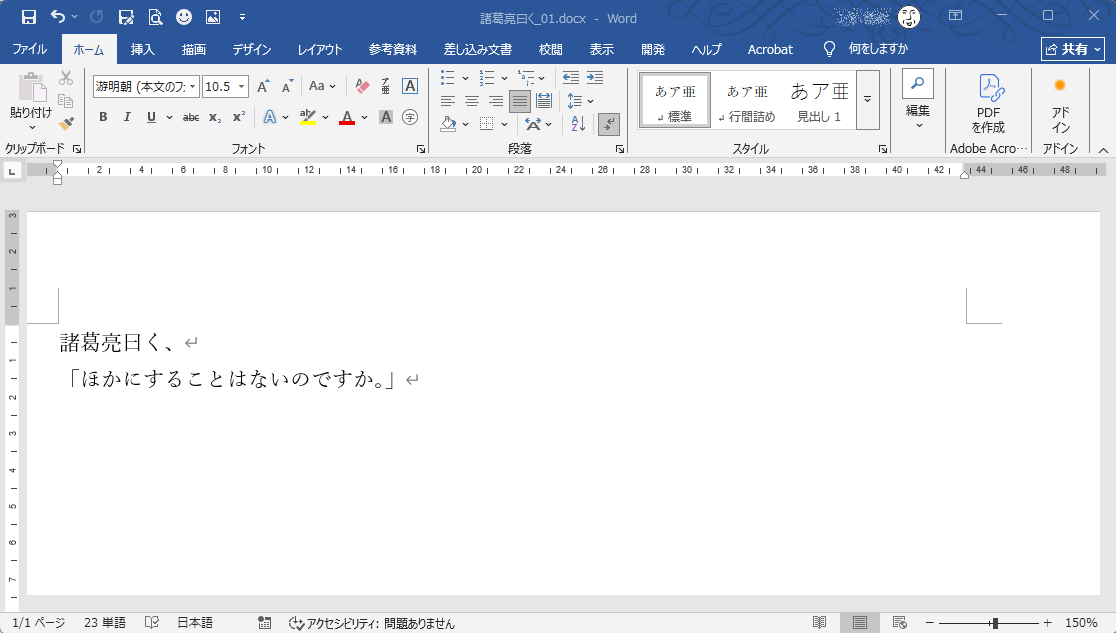Open the lightbulb tell-me search
1116x633 pixels.
pyautogui.click(x=829, y=48)
